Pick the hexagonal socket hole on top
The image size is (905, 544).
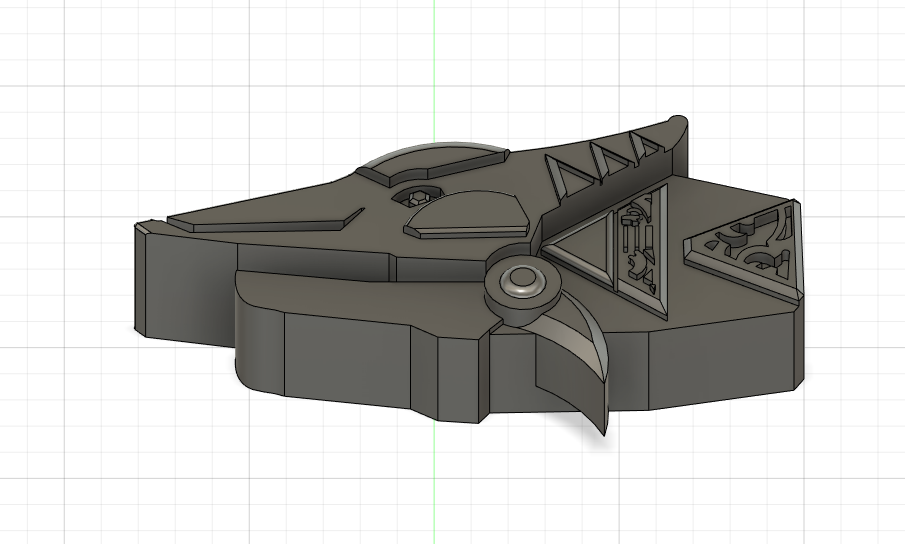[419, 197]
